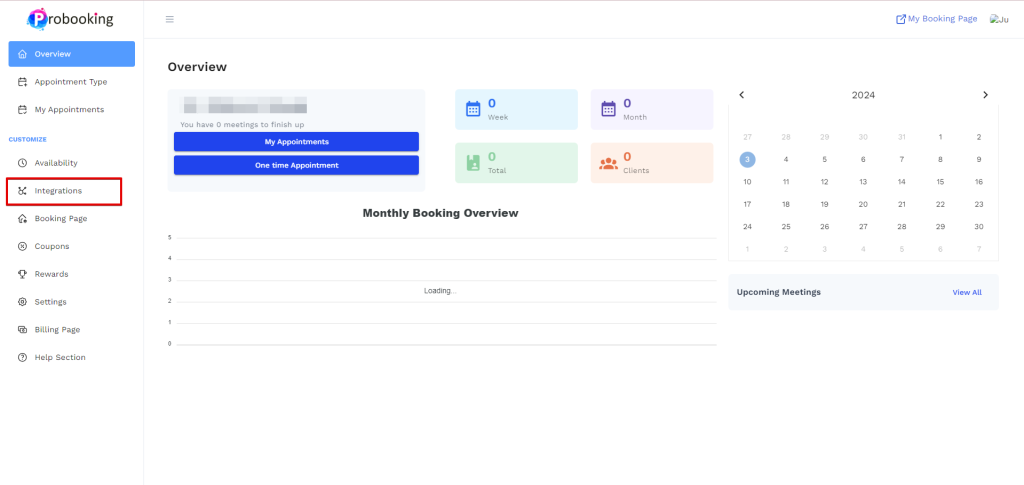Click the Month bookings calendar icon
The width and height of the screenshot is (1024, 485).
coord(608,109)
